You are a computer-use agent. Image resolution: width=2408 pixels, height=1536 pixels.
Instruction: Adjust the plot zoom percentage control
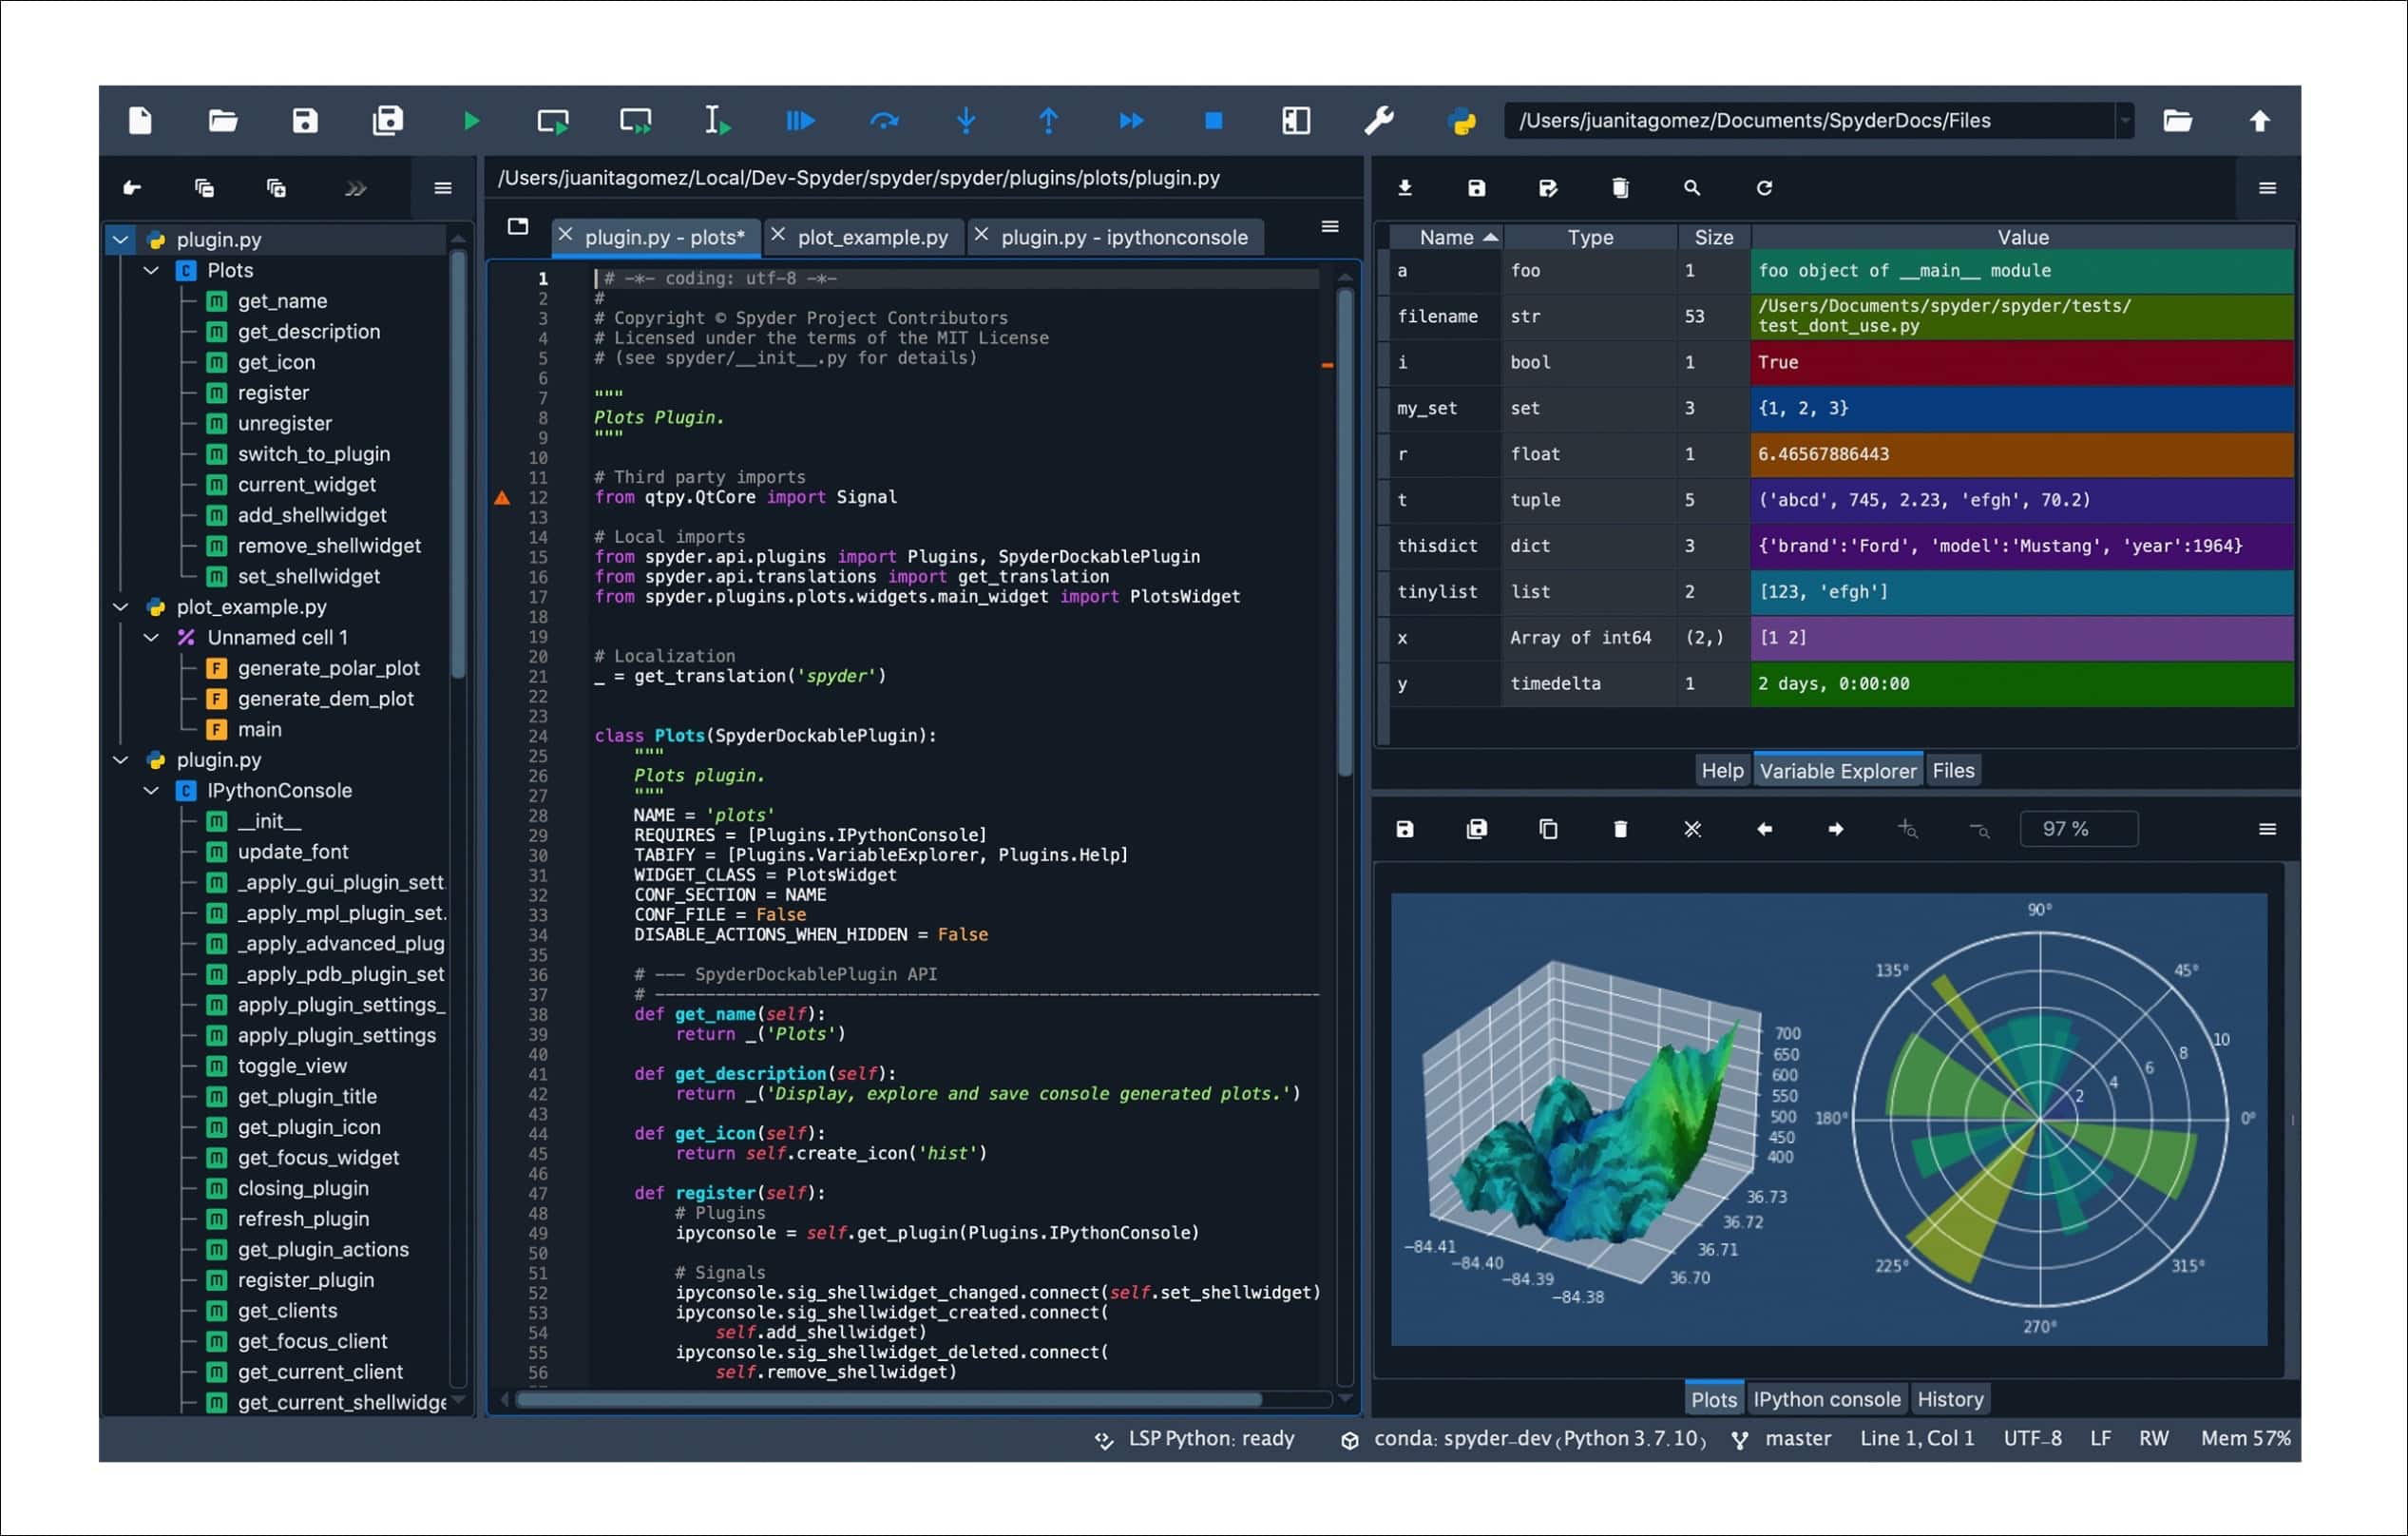pyautogui.click(x=2078, y=828)
